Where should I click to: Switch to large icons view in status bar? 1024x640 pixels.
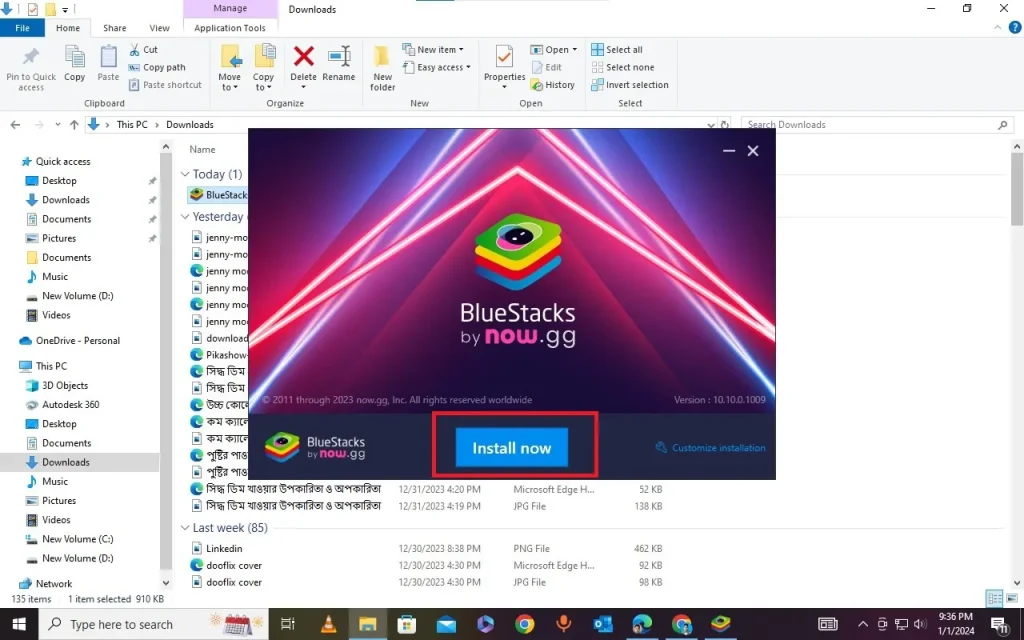1012,598
